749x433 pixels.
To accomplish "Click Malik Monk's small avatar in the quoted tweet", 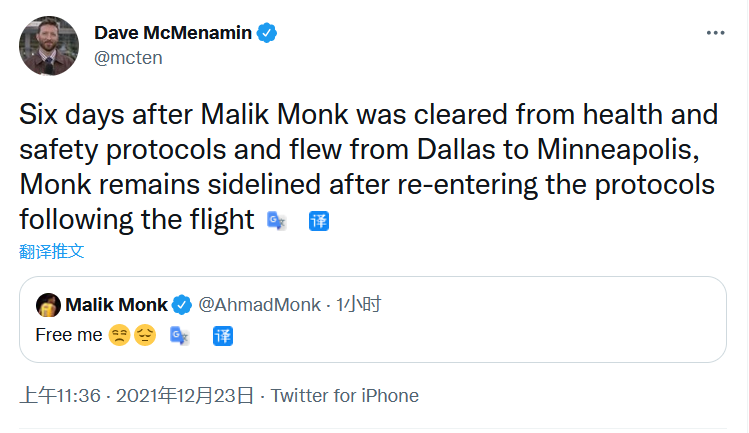I will click(x=47, y=304).
